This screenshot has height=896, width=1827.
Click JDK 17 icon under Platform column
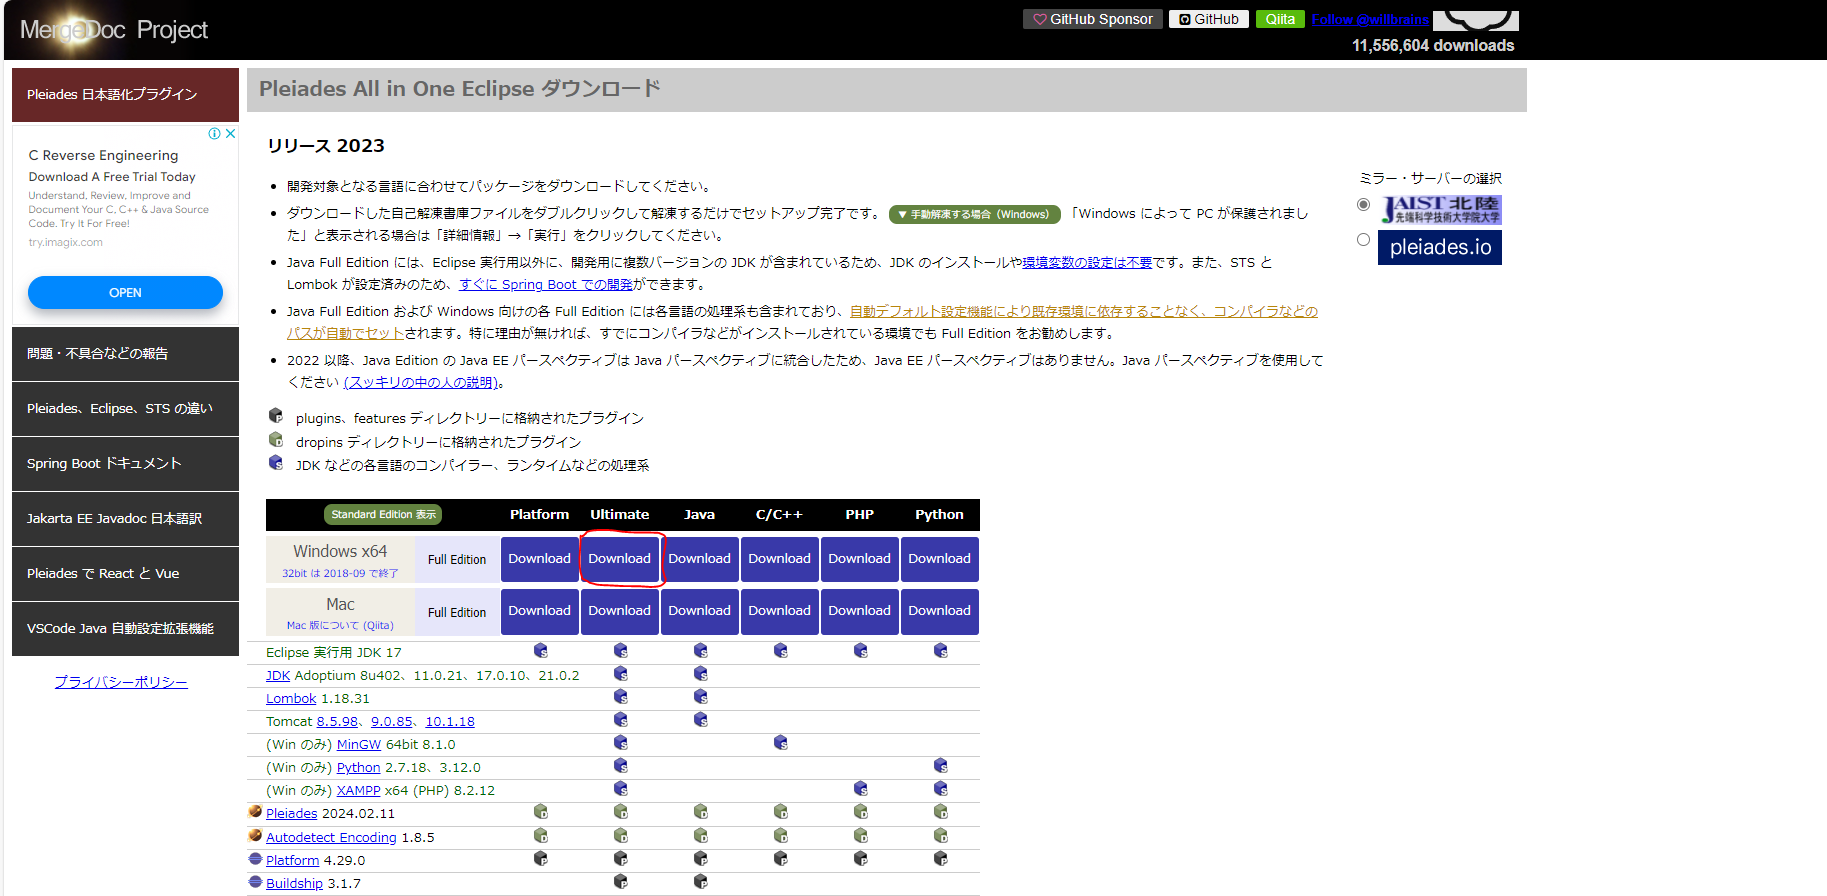click(x=541, y=651)
